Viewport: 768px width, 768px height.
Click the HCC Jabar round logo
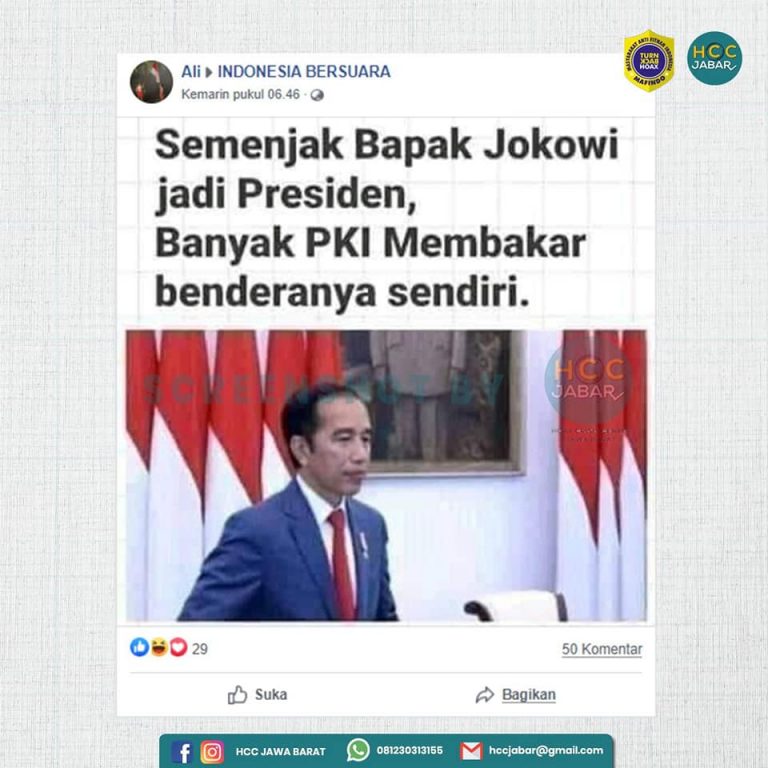pos(715,58)
